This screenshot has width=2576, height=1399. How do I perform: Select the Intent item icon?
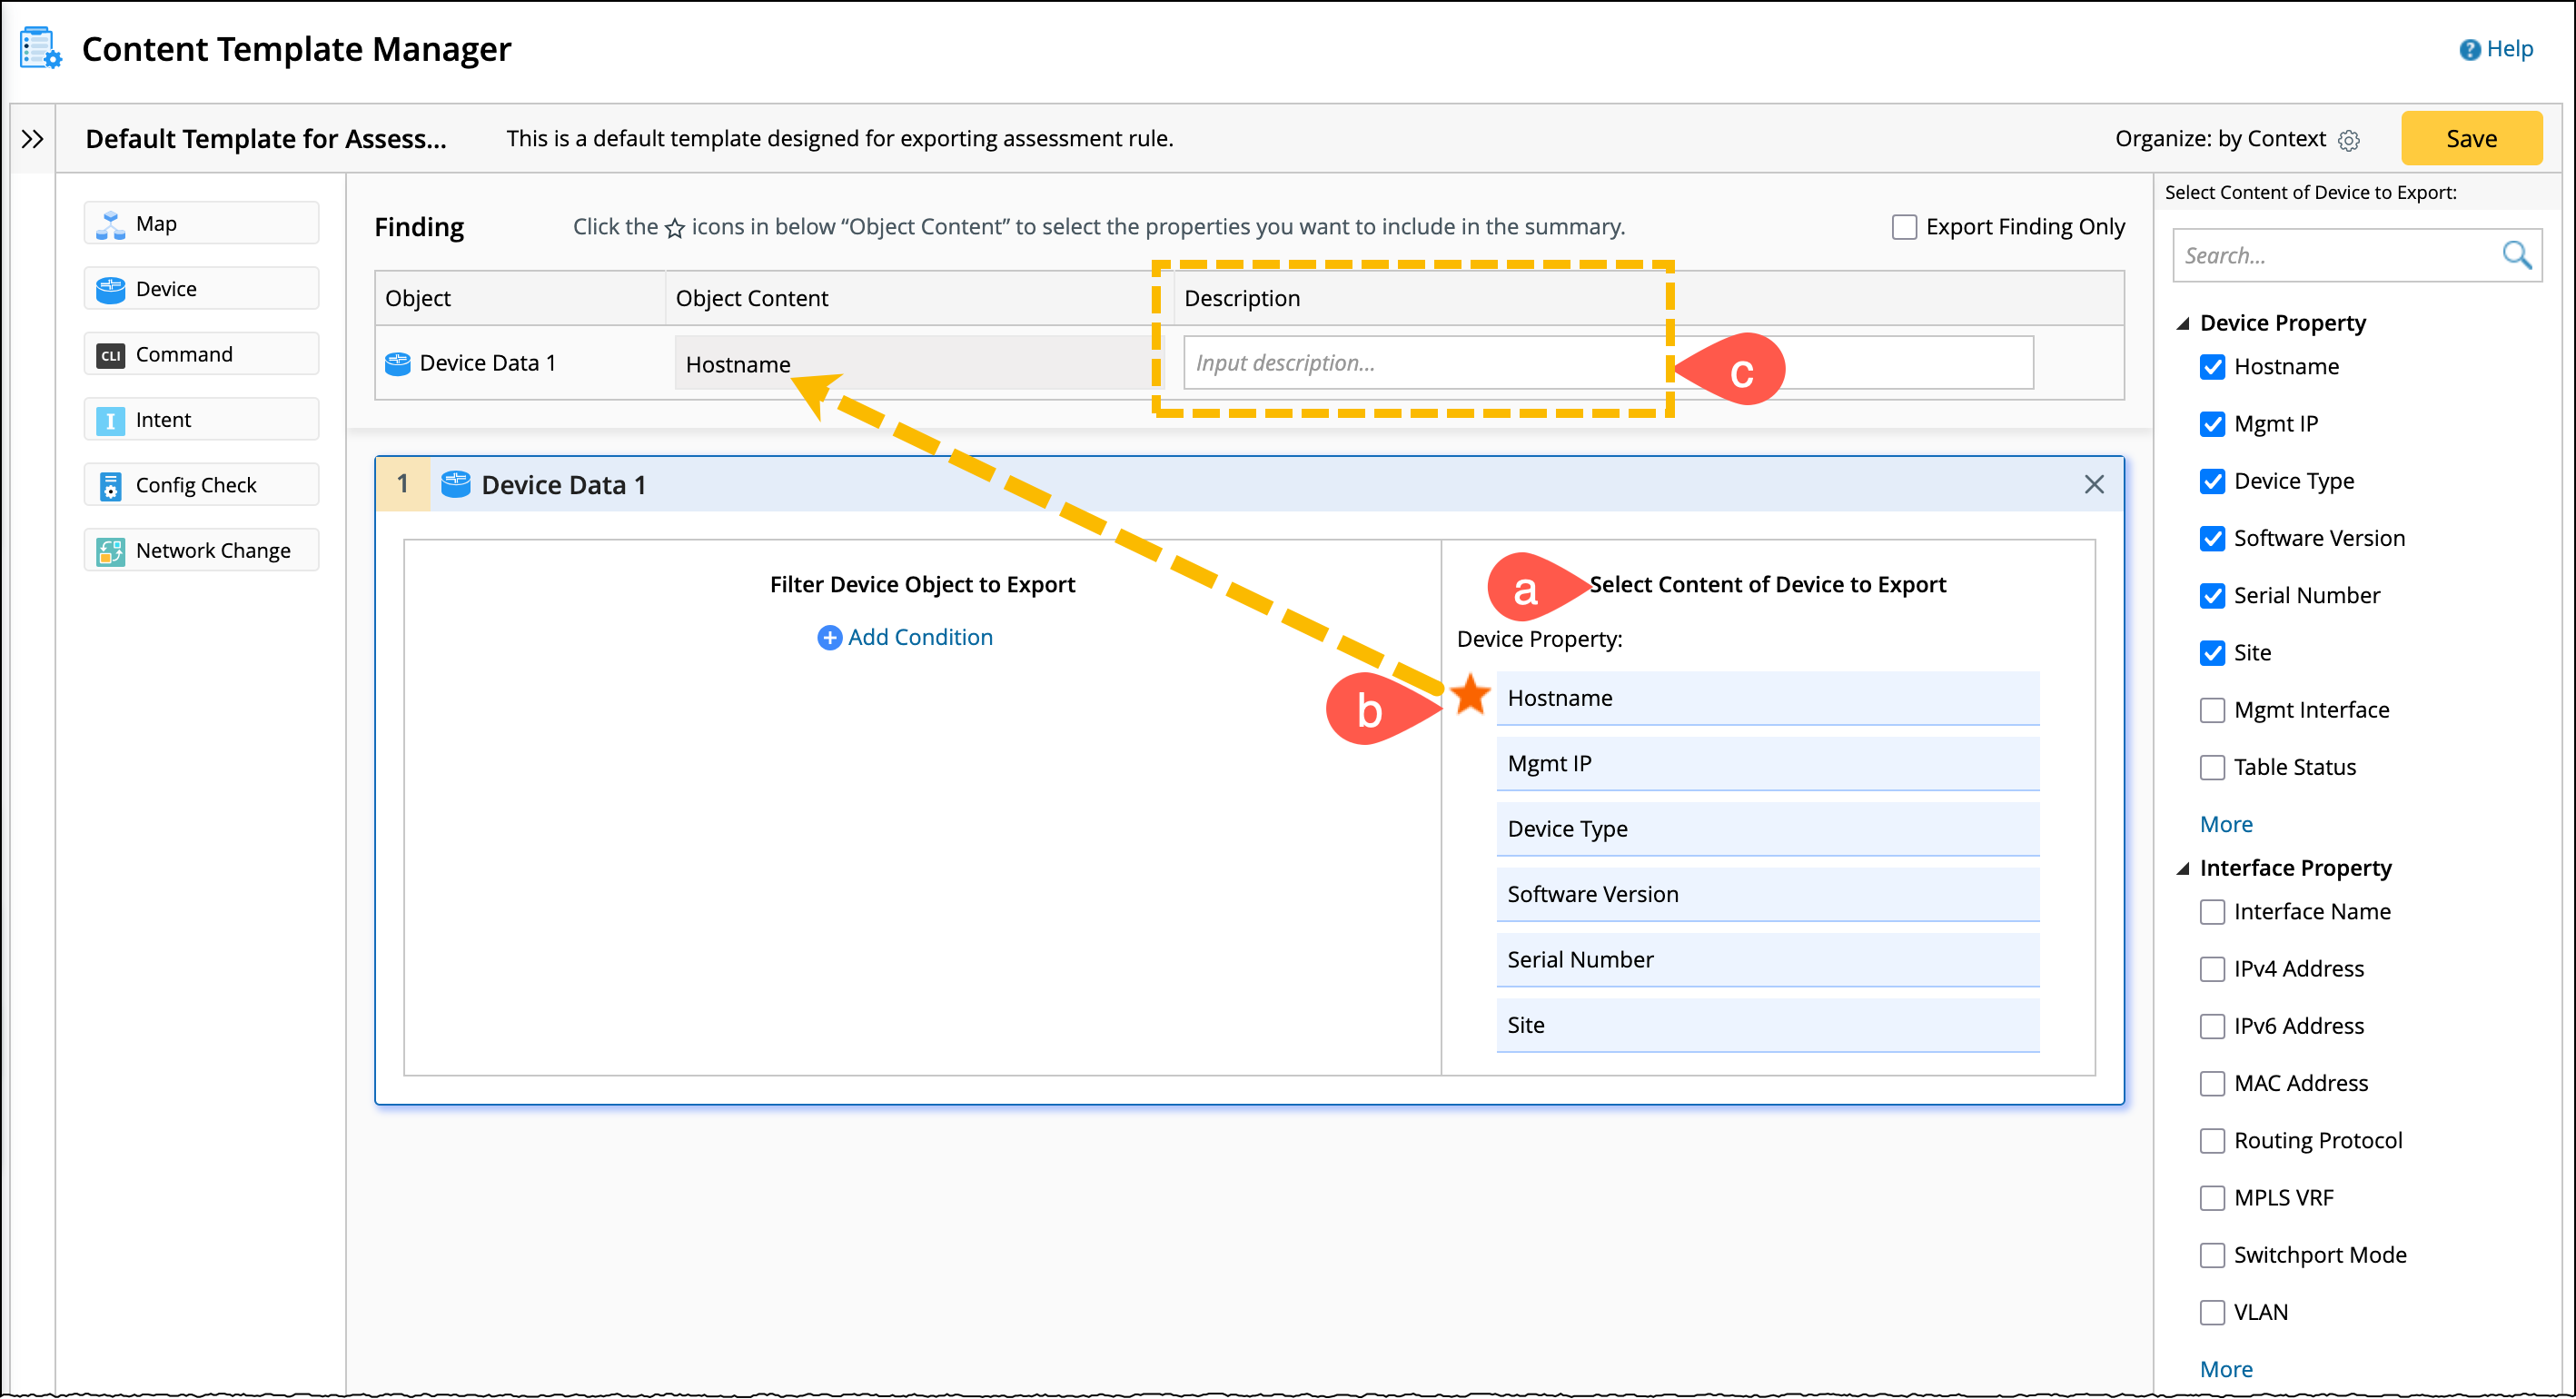coord(110,420)
